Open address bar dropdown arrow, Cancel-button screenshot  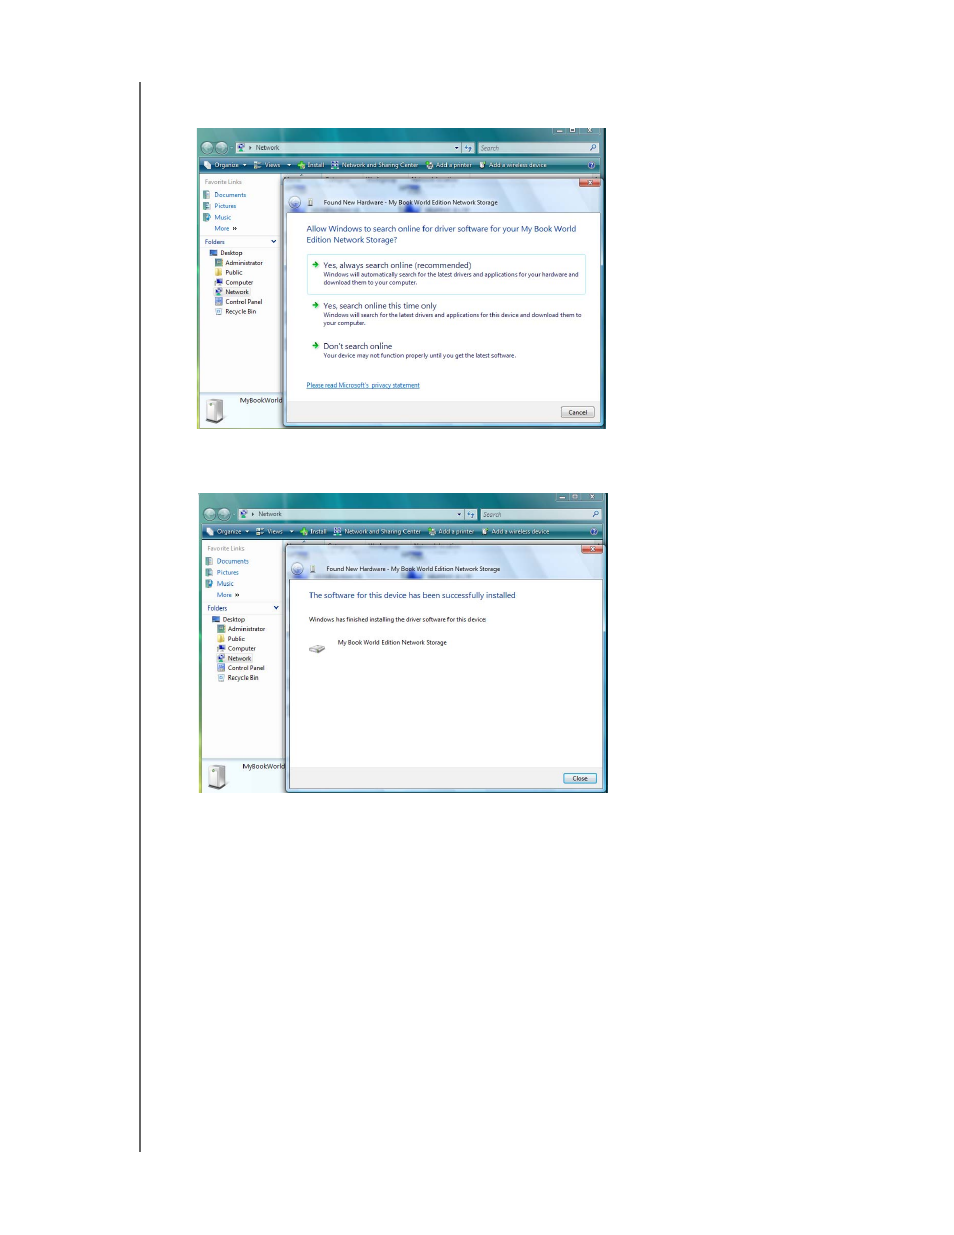457,148
